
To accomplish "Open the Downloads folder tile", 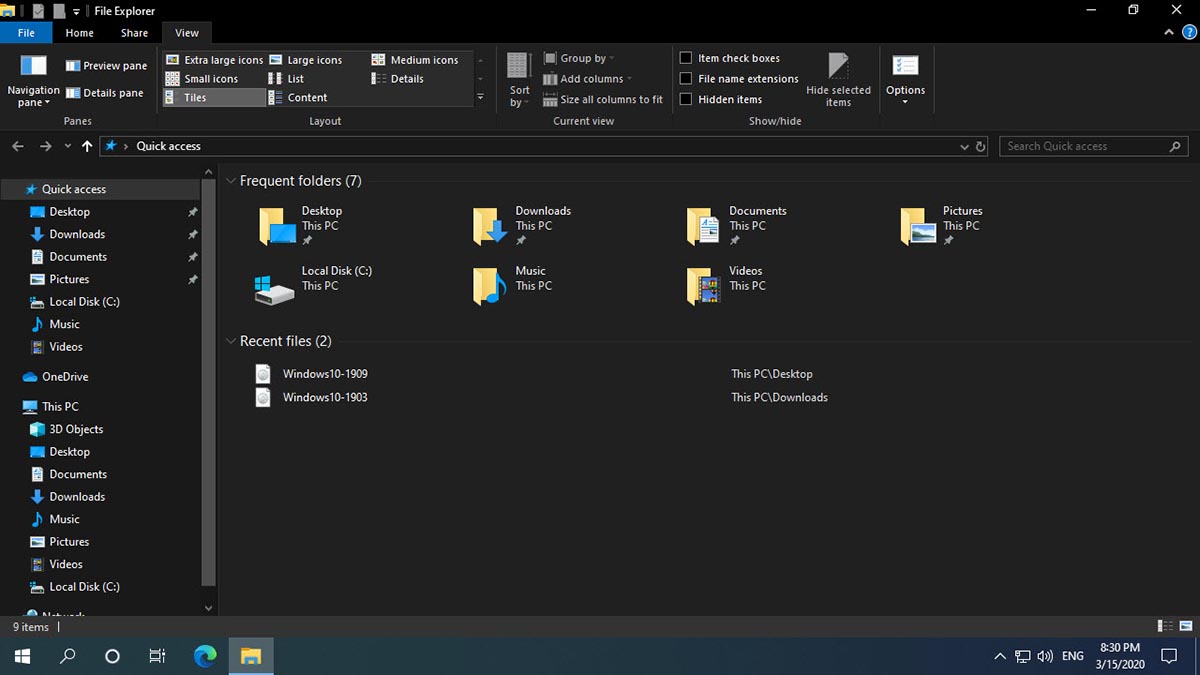I will pos(522,226).
